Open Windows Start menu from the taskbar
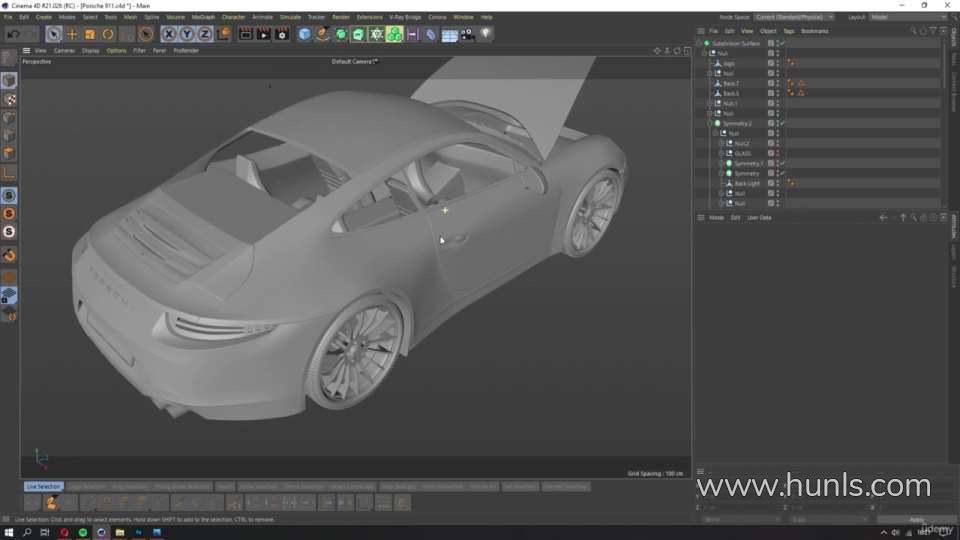The height and width of the screenshot is (540, 960). (9, 532)
